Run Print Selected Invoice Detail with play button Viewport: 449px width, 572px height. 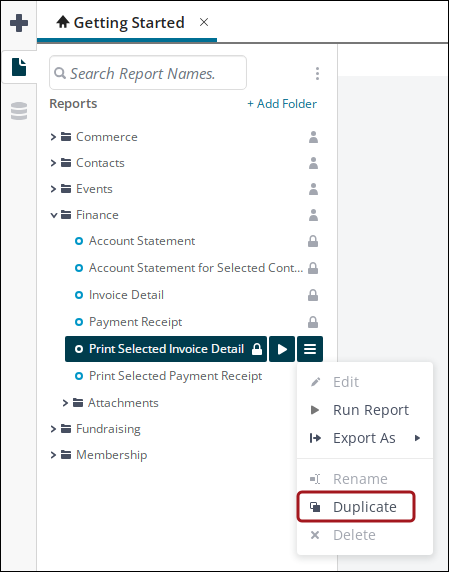coord(282,349)
